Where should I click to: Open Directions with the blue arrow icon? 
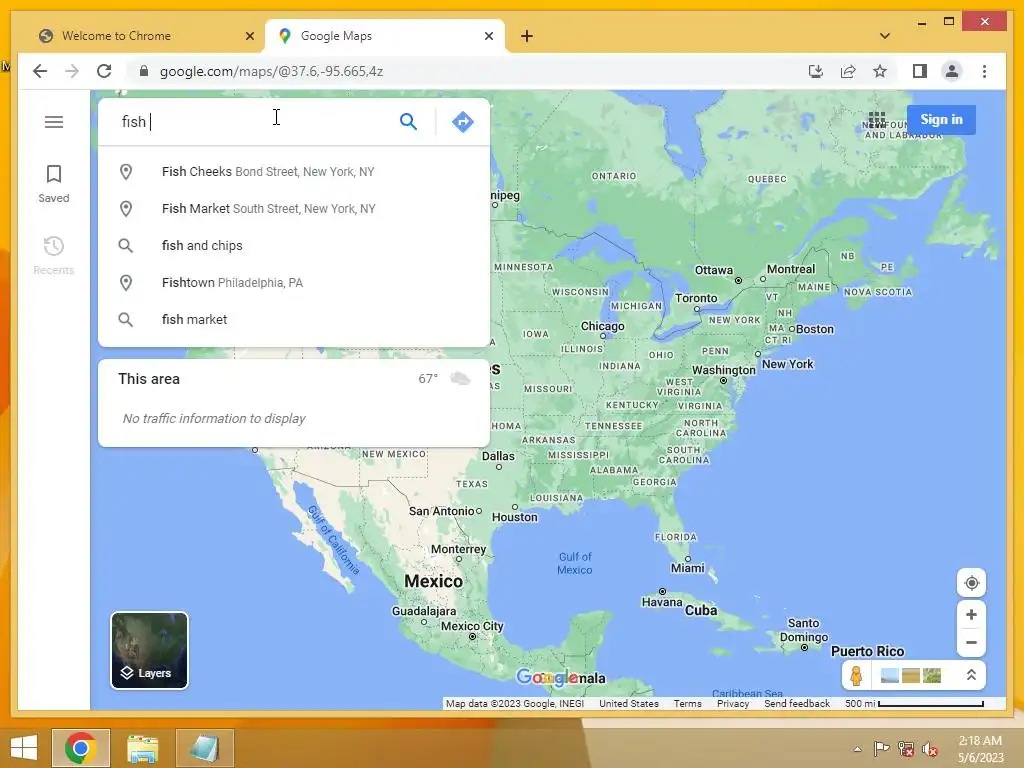pyautogui.click(x=462, y=121)
